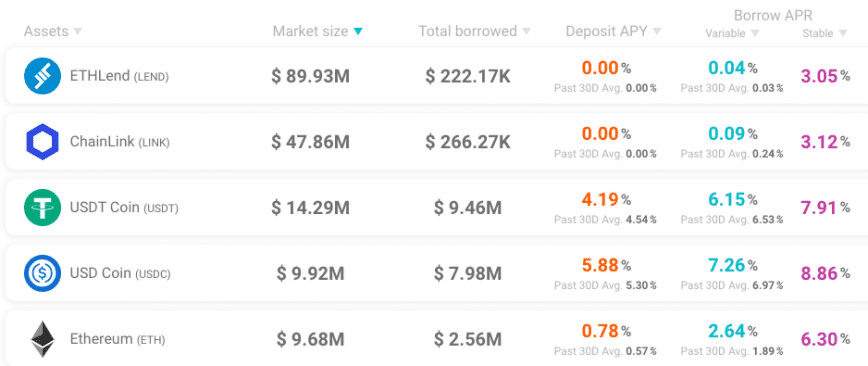Click the ETHLend LEND token icon
The height and width of the screenshot is (366, 868).
(42, 76)
